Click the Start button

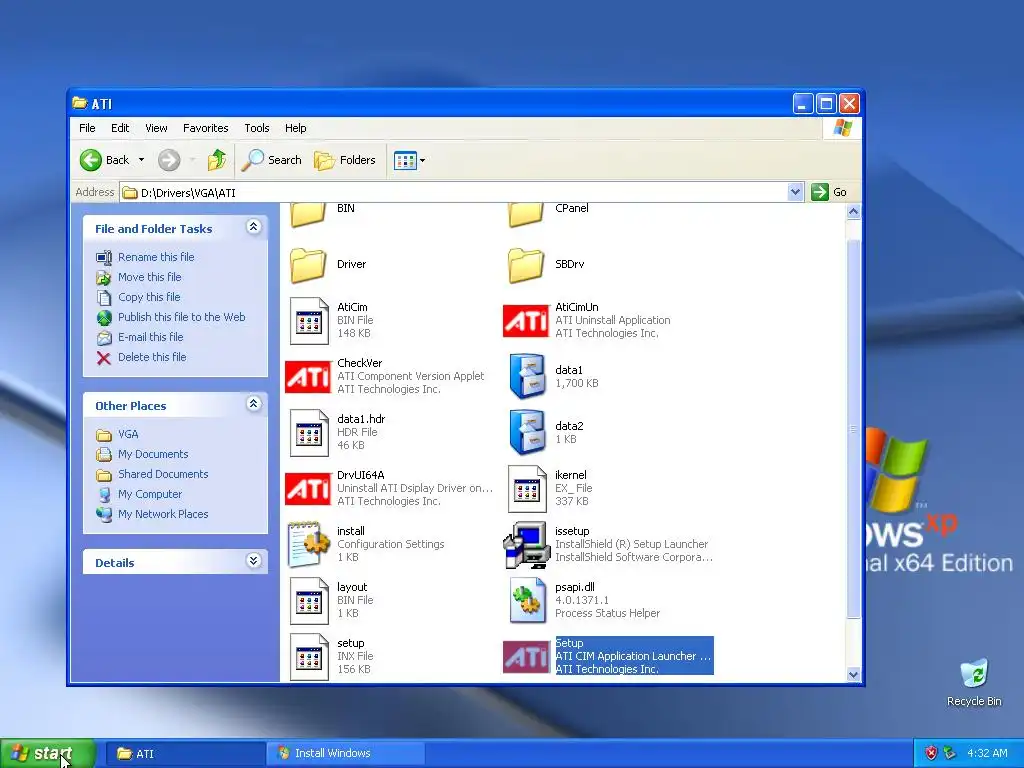[x=48, y=754]
